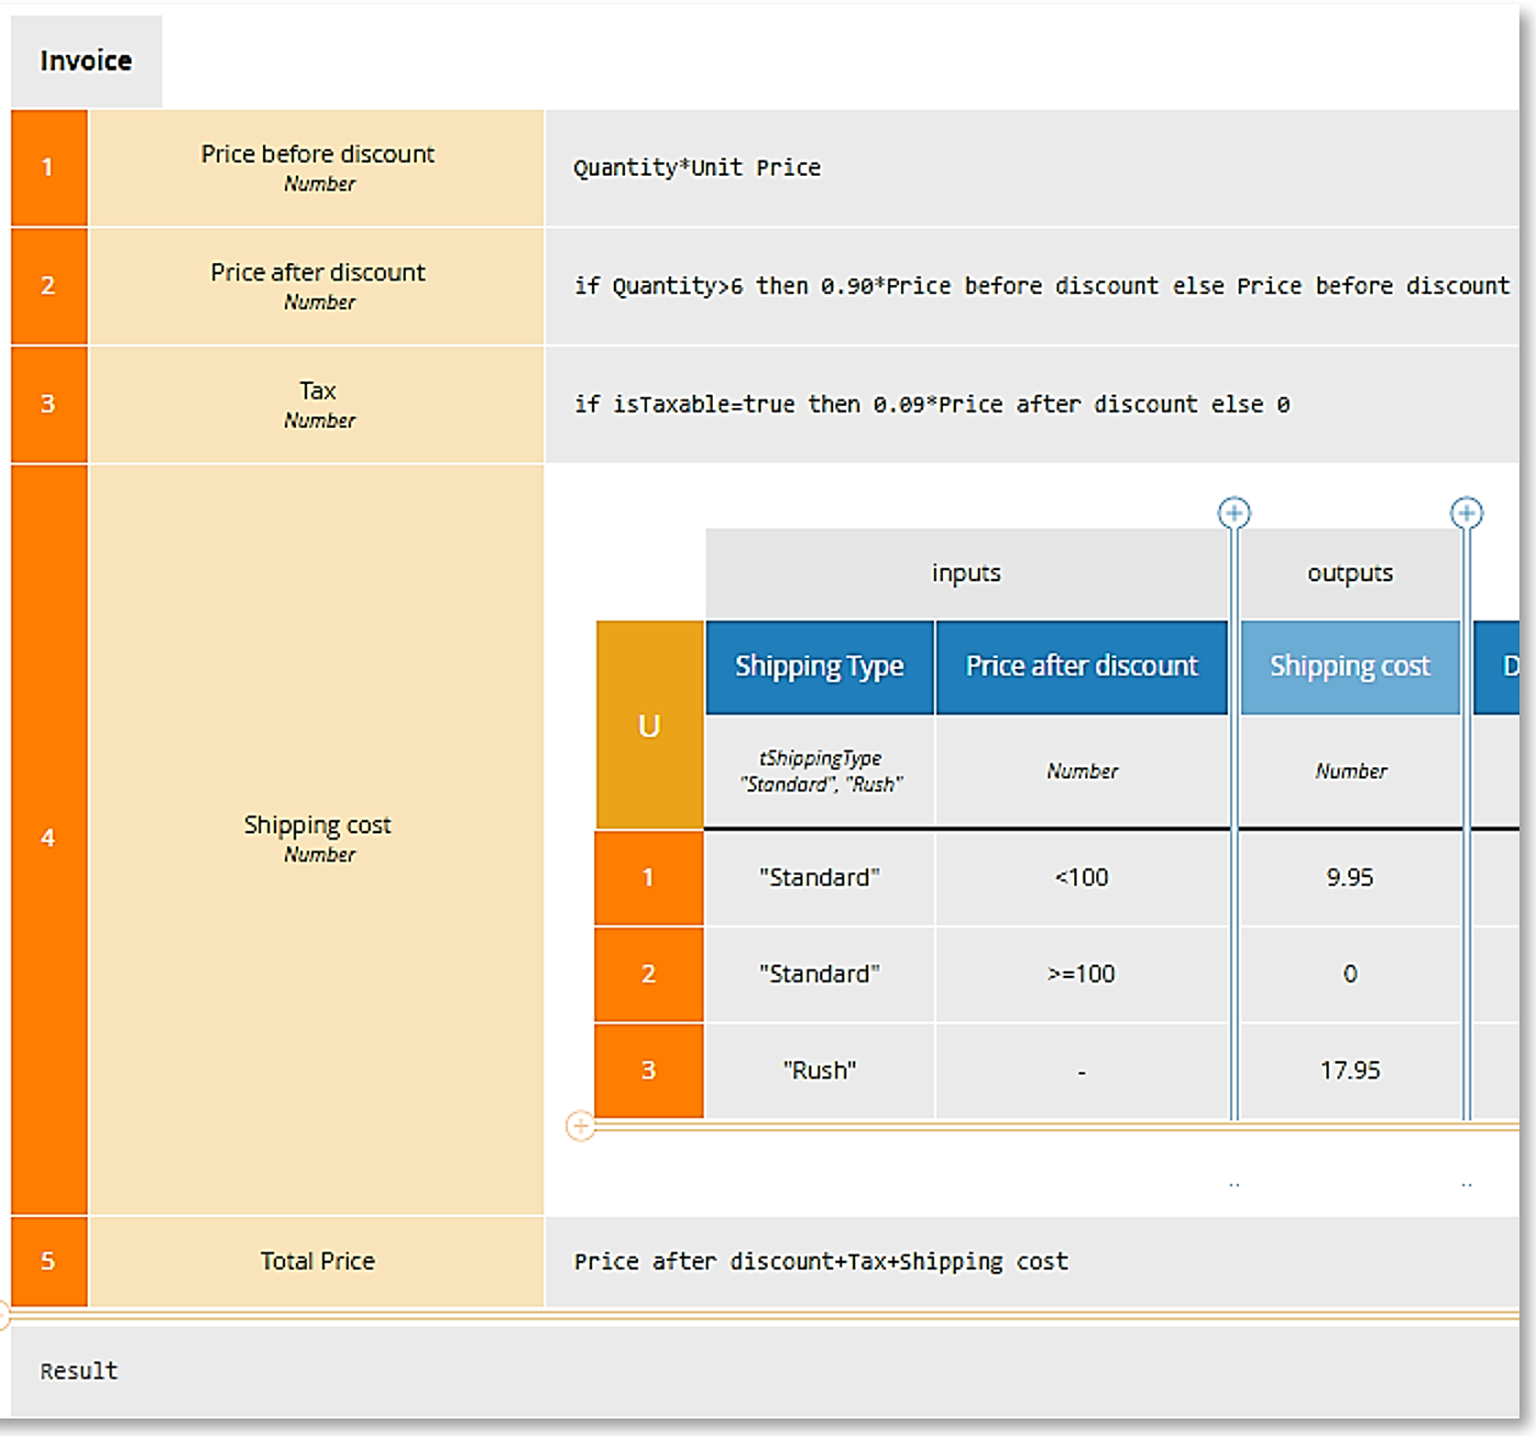Image resolution: width=1536 pixels, height=1436 pixels.
Task: Edit the 'if Quantity>6' discount expression
Action: (x=1032, y=286)
